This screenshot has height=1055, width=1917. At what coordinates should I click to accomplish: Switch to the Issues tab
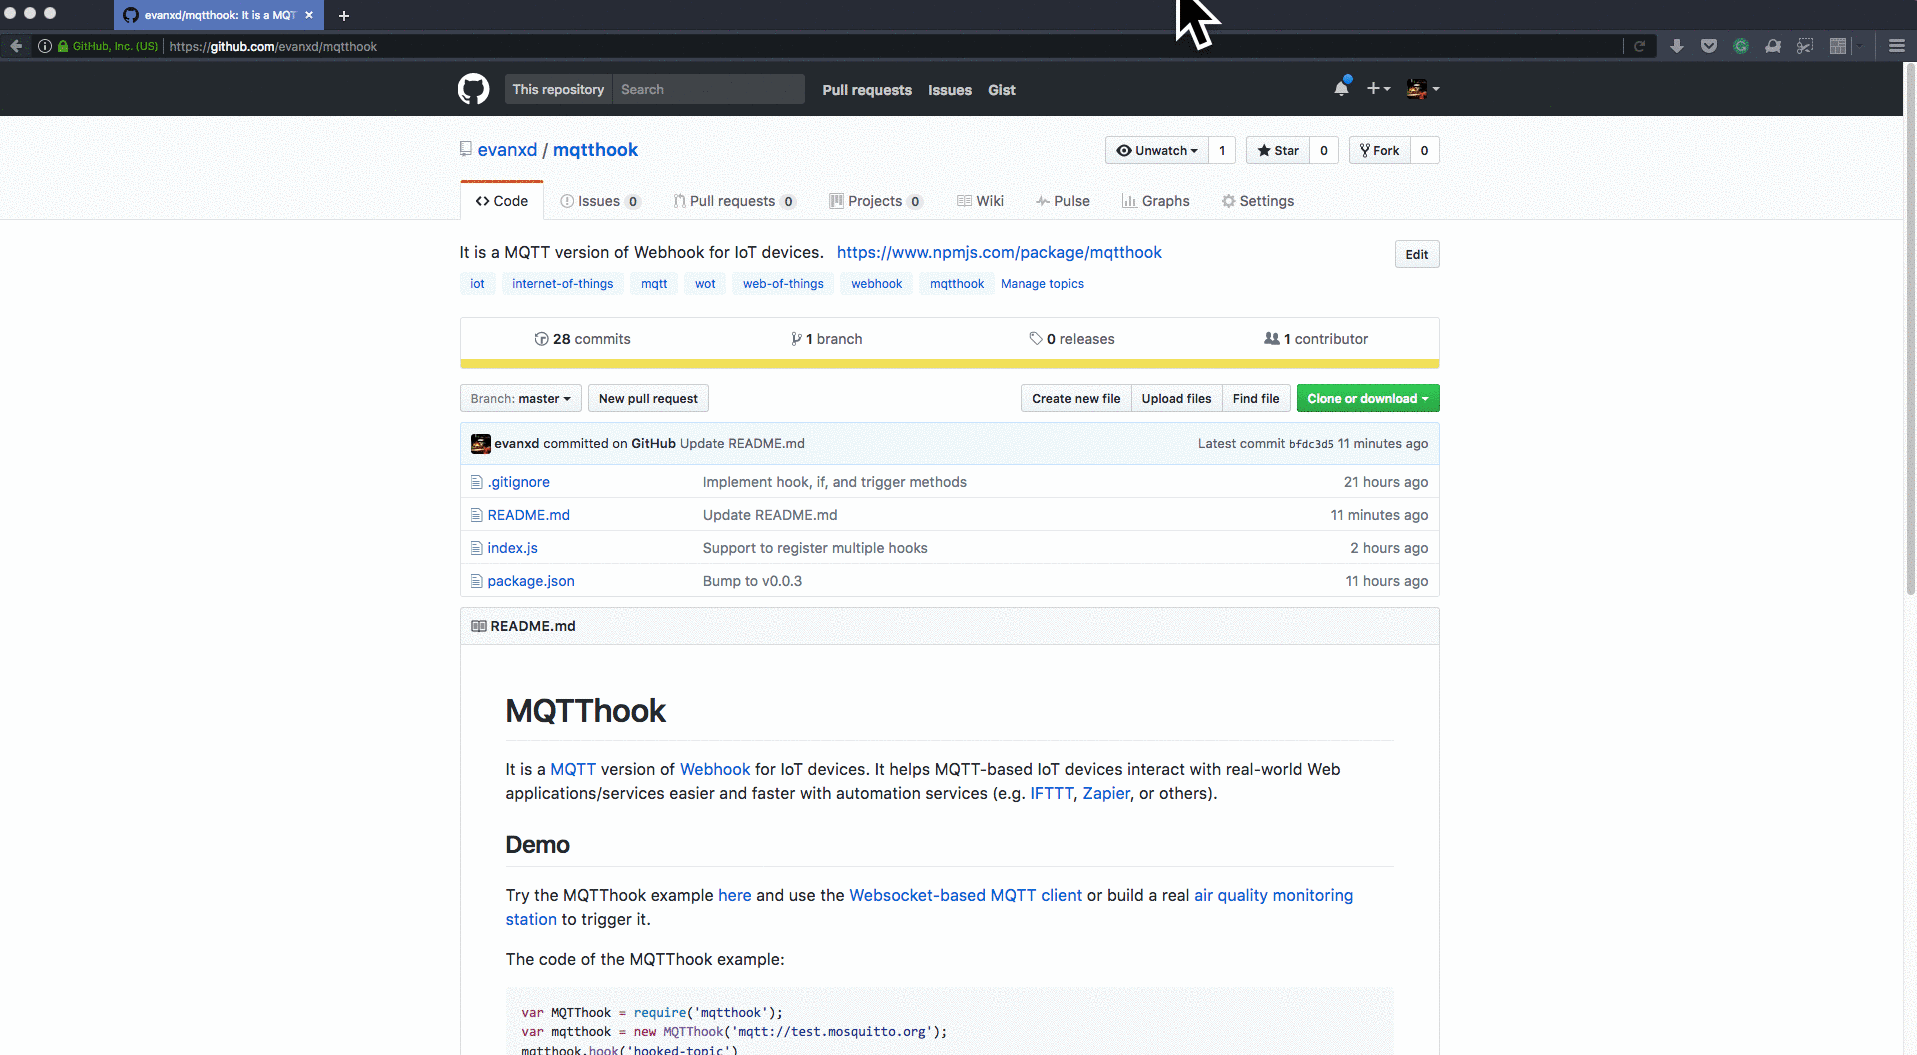(600, 201)
